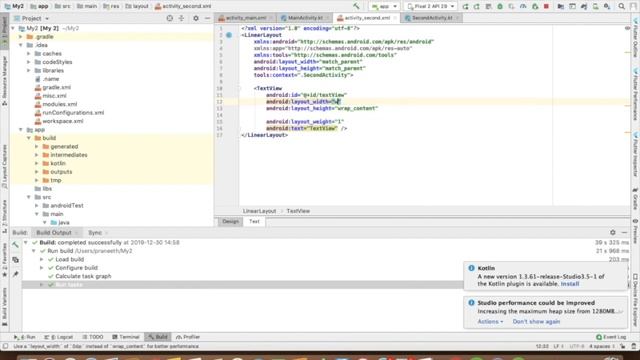Switch to SecondActivity.kt tab

(x=432, y=18)
